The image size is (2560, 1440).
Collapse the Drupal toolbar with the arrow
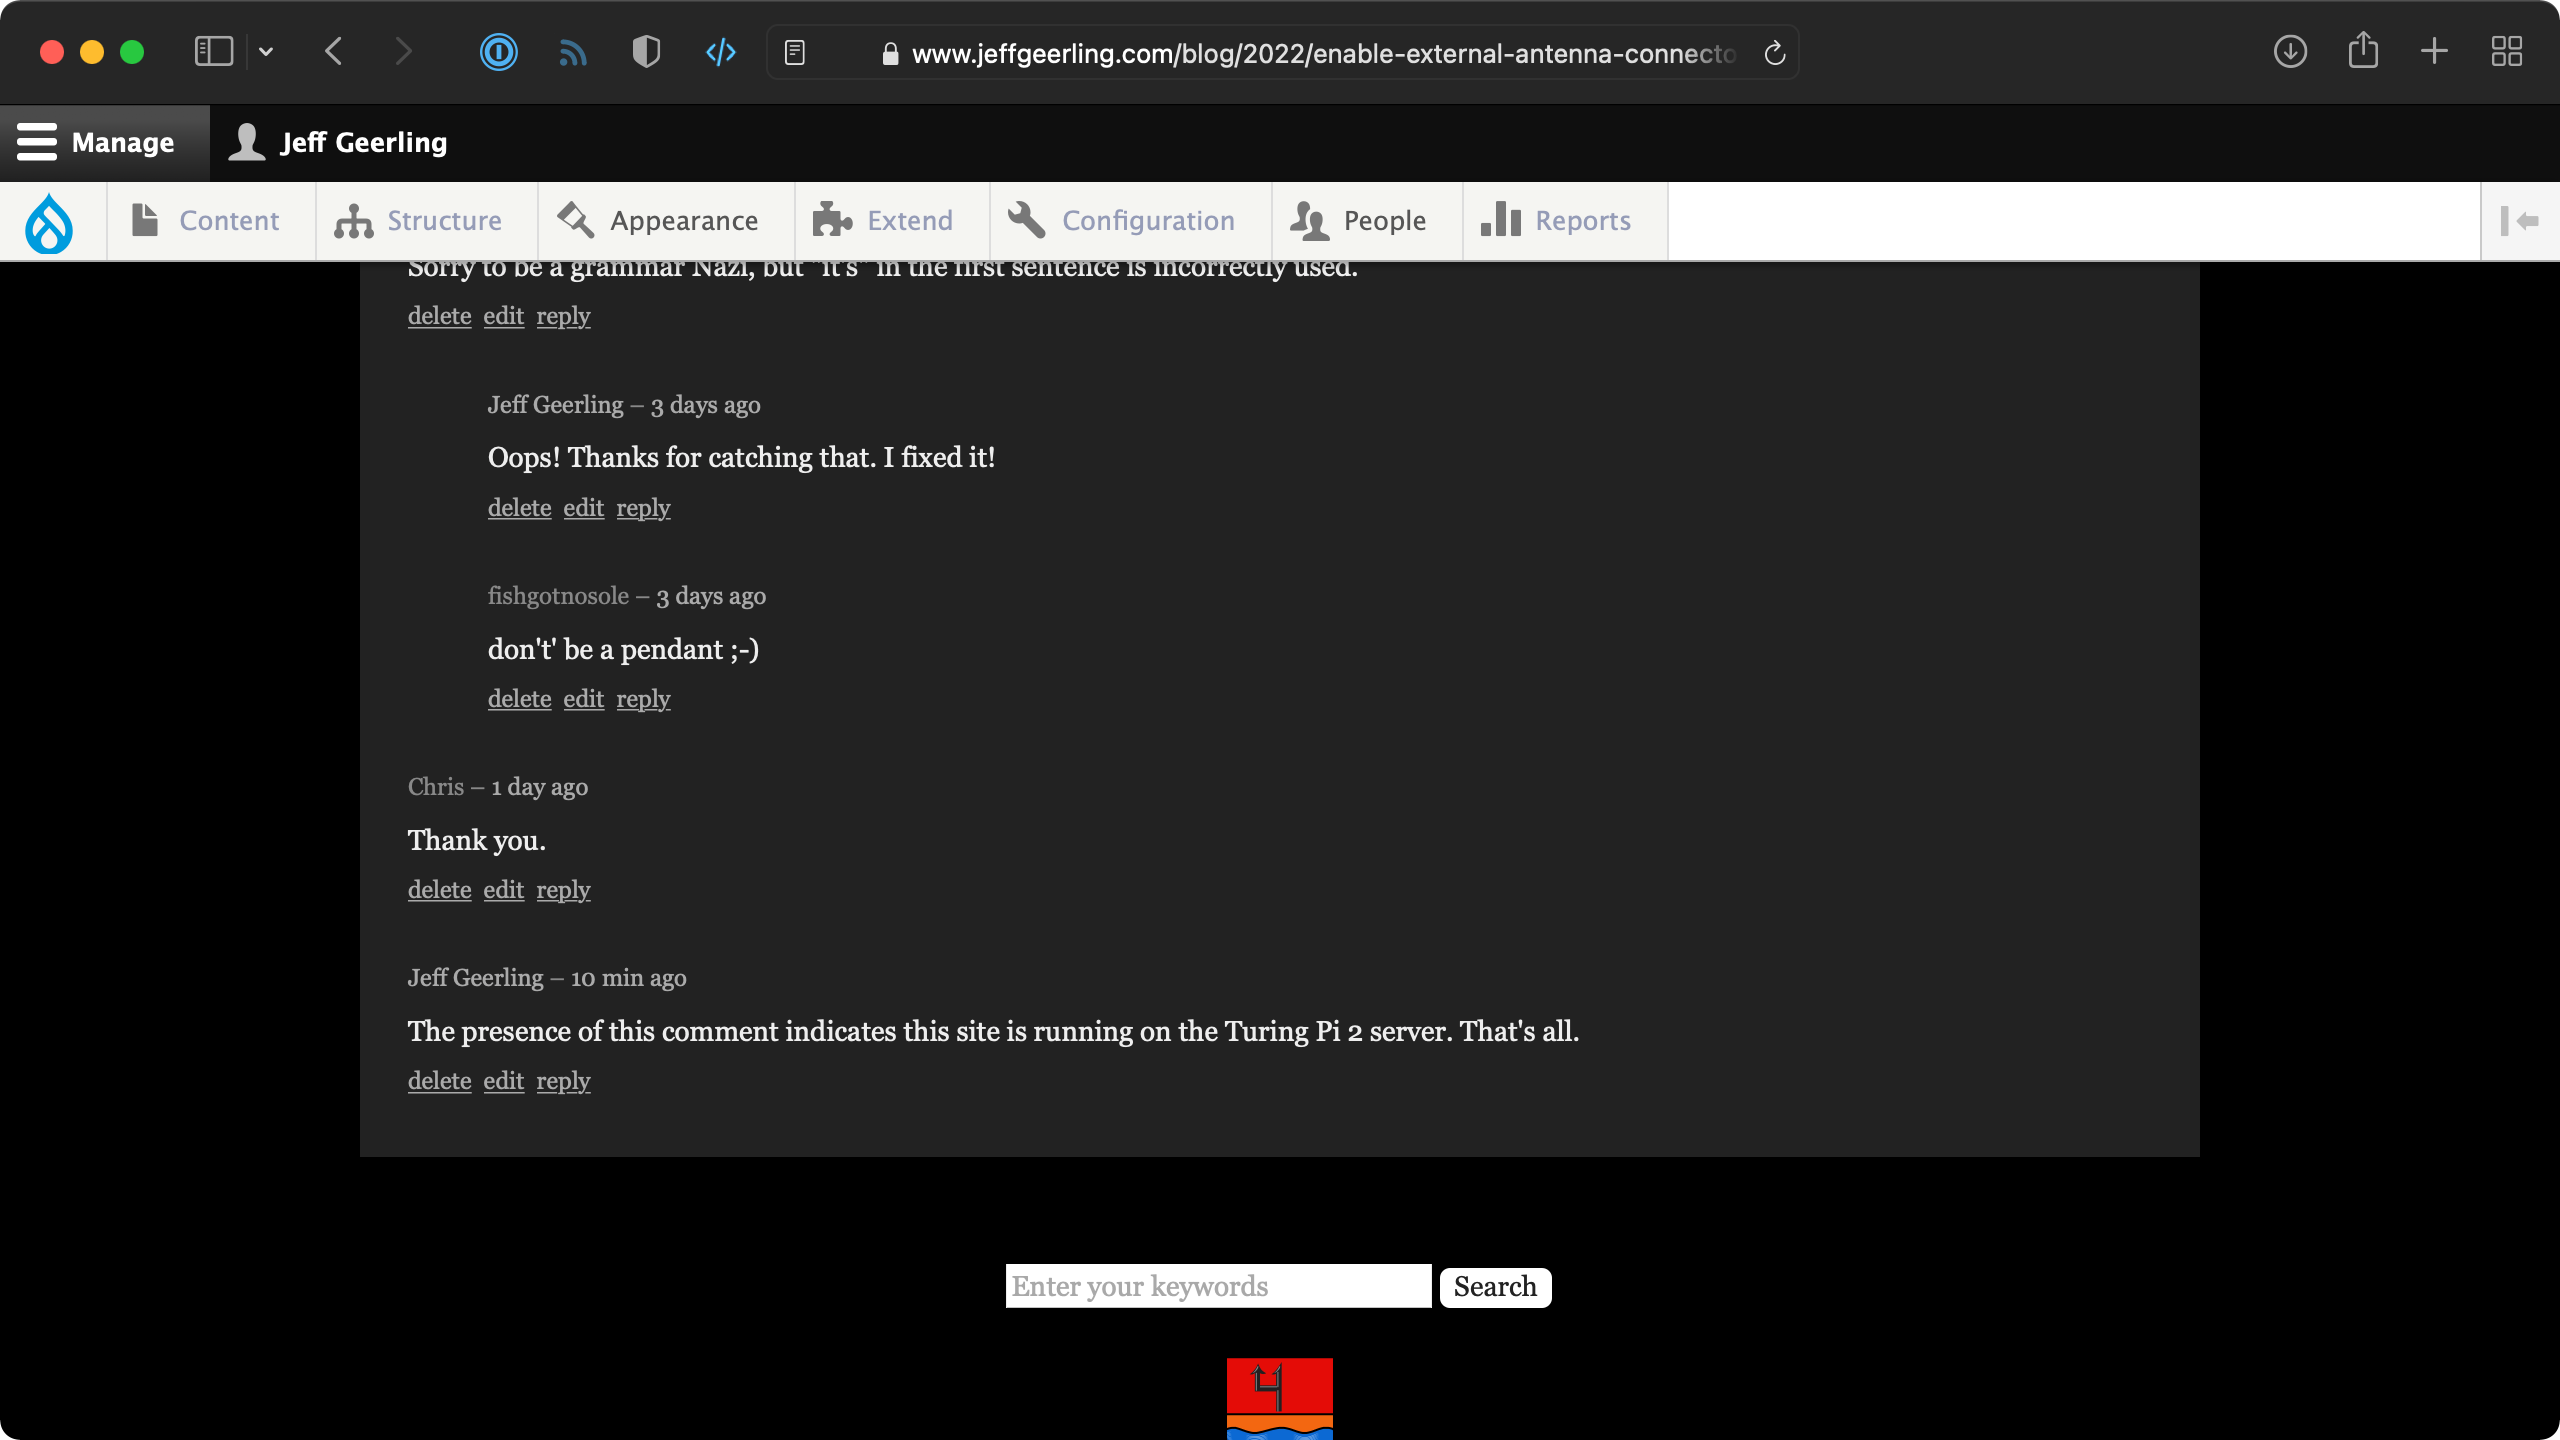(x=2521, y=221)
